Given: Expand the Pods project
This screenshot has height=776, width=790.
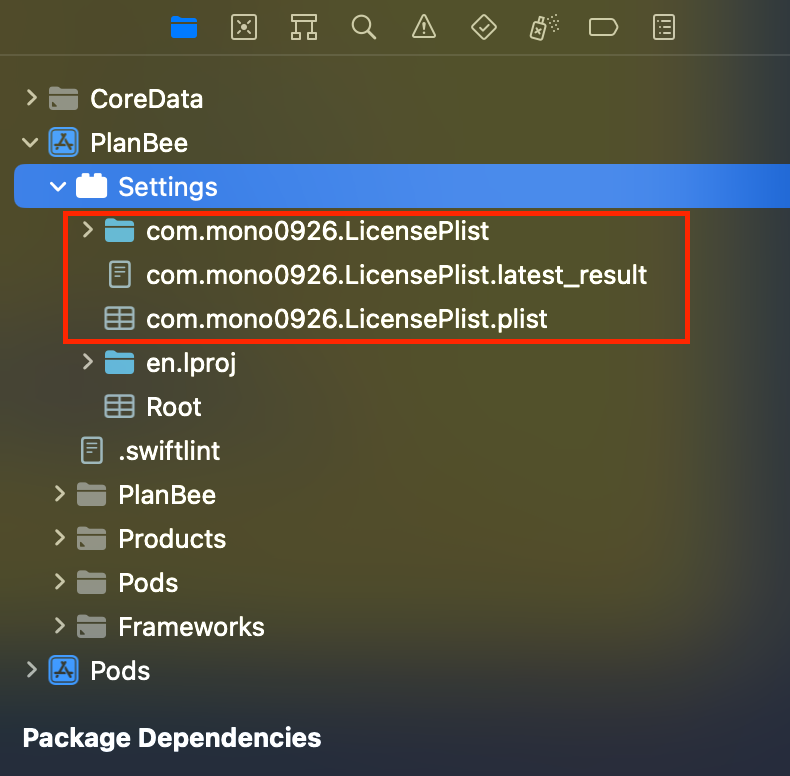Looking at the screenshot, I should click(x=31, y=670).
